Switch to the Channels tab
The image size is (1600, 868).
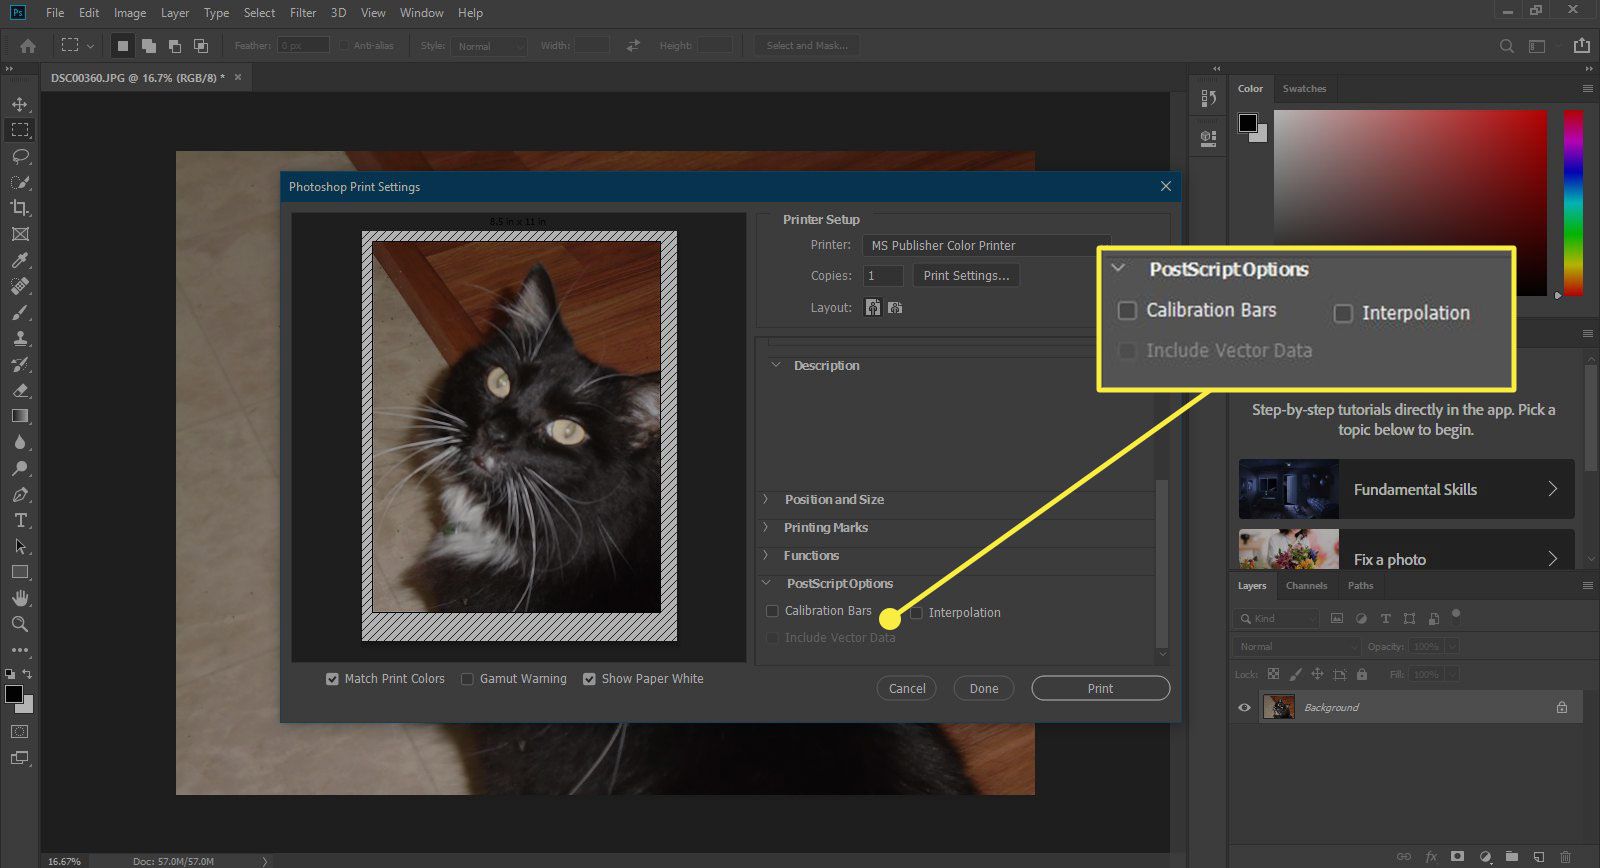point(1306,586)
